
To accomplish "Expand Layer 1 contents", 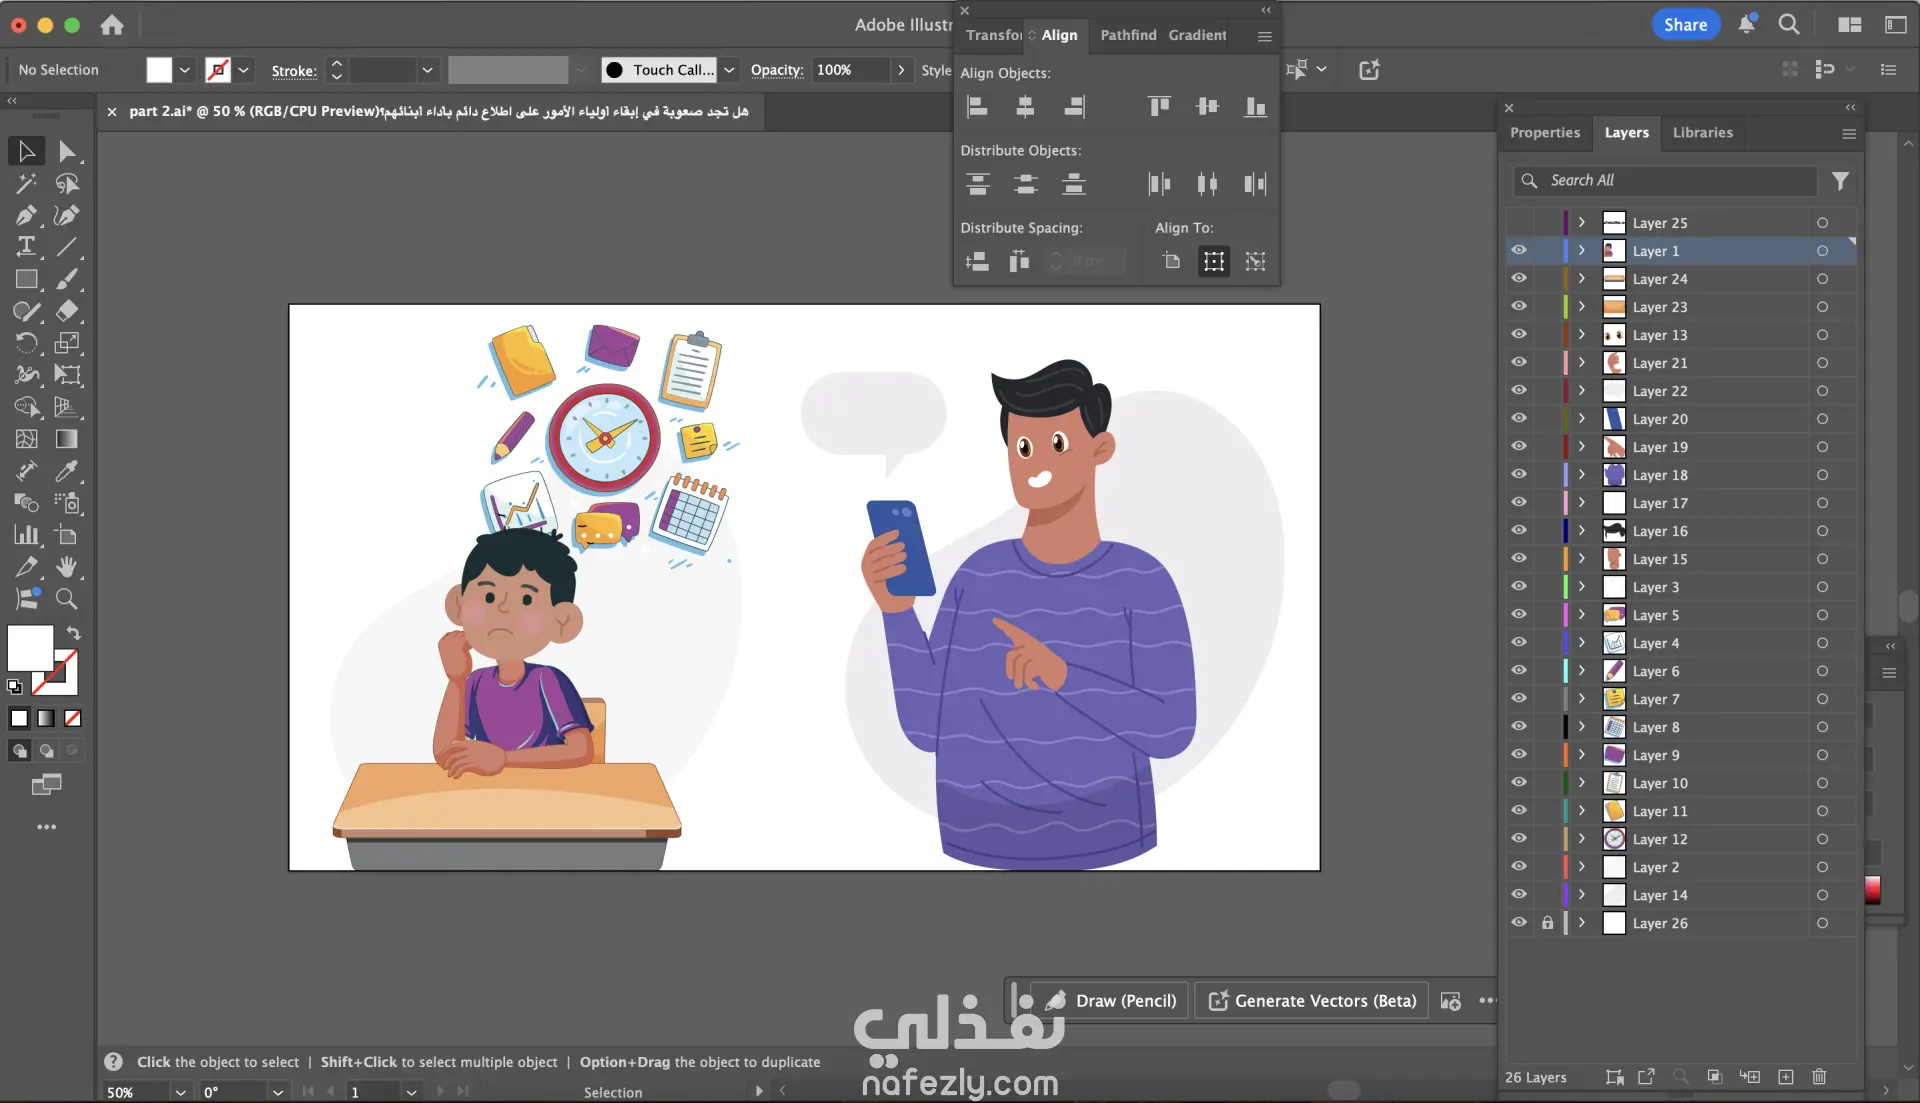I will click(x=1582, y=251).
